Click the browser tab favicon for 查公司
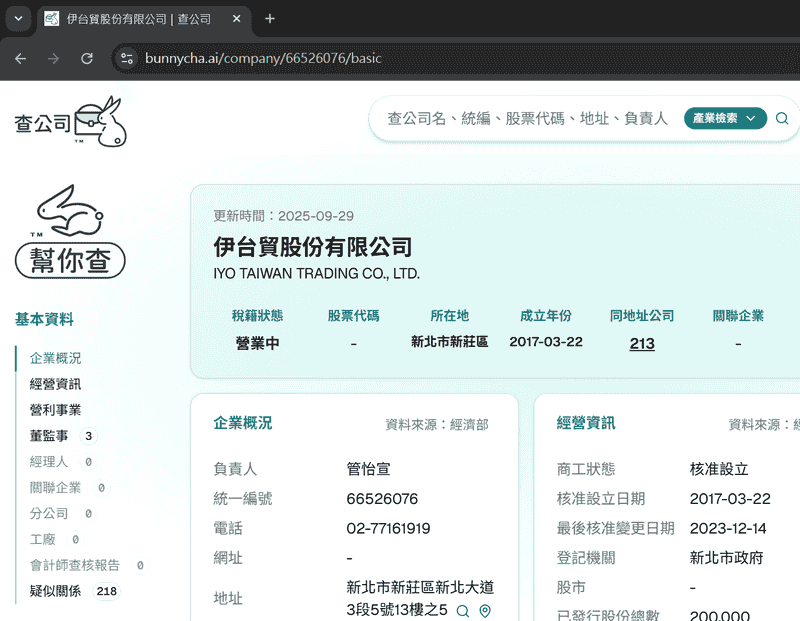800x621 pixels. coord(52,19)
